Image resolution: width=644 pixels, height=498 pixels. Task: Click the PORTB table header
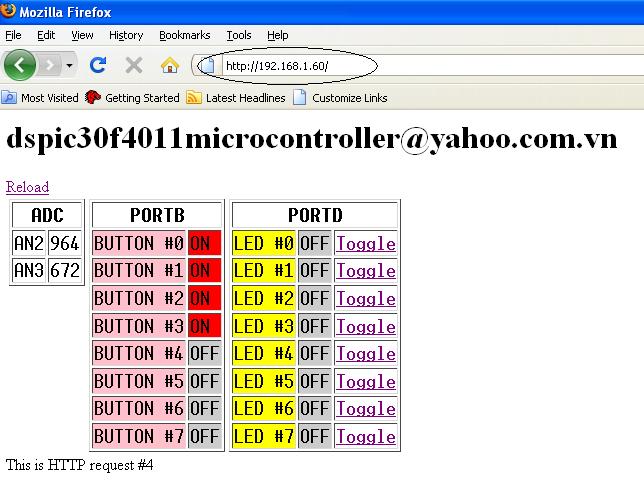(x=157, y=215)
